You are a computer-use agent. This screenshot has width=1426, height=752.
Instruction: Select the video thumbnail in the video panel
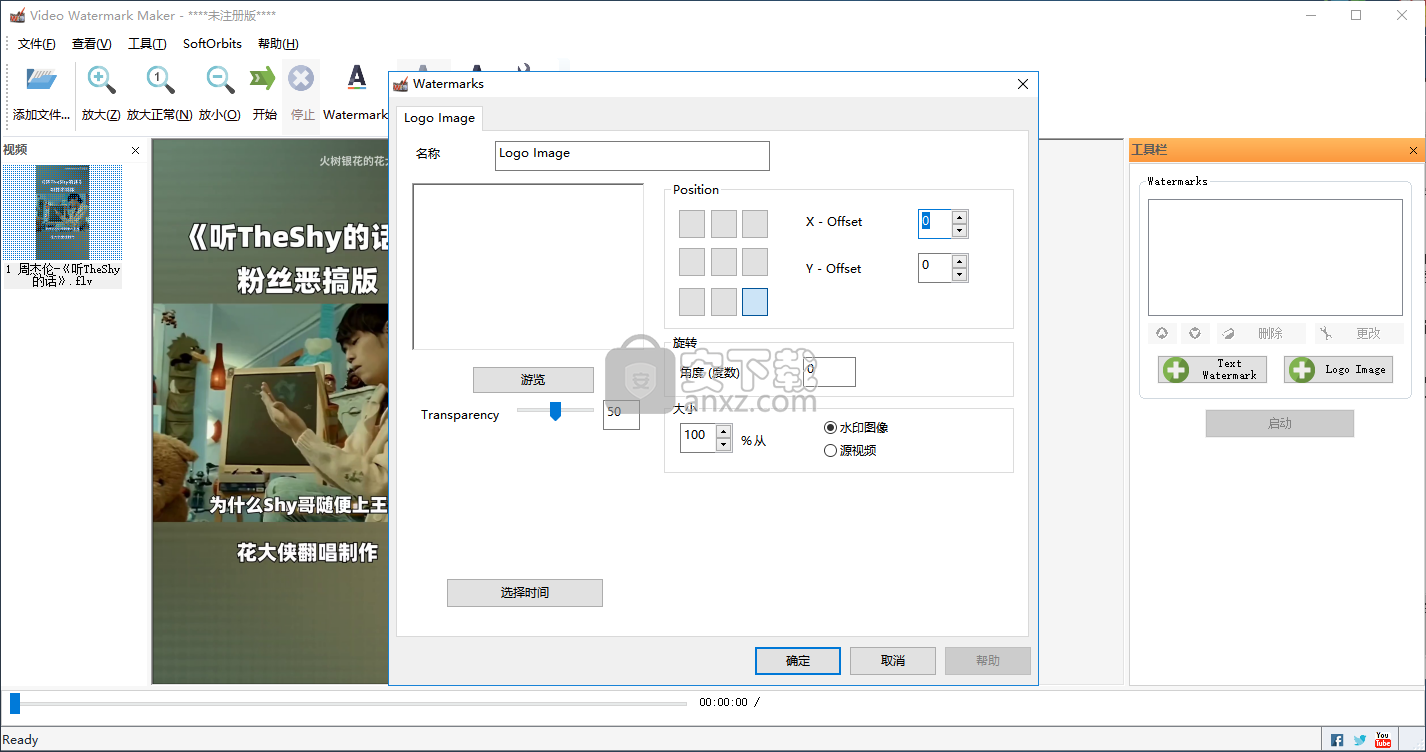(62, 213)
